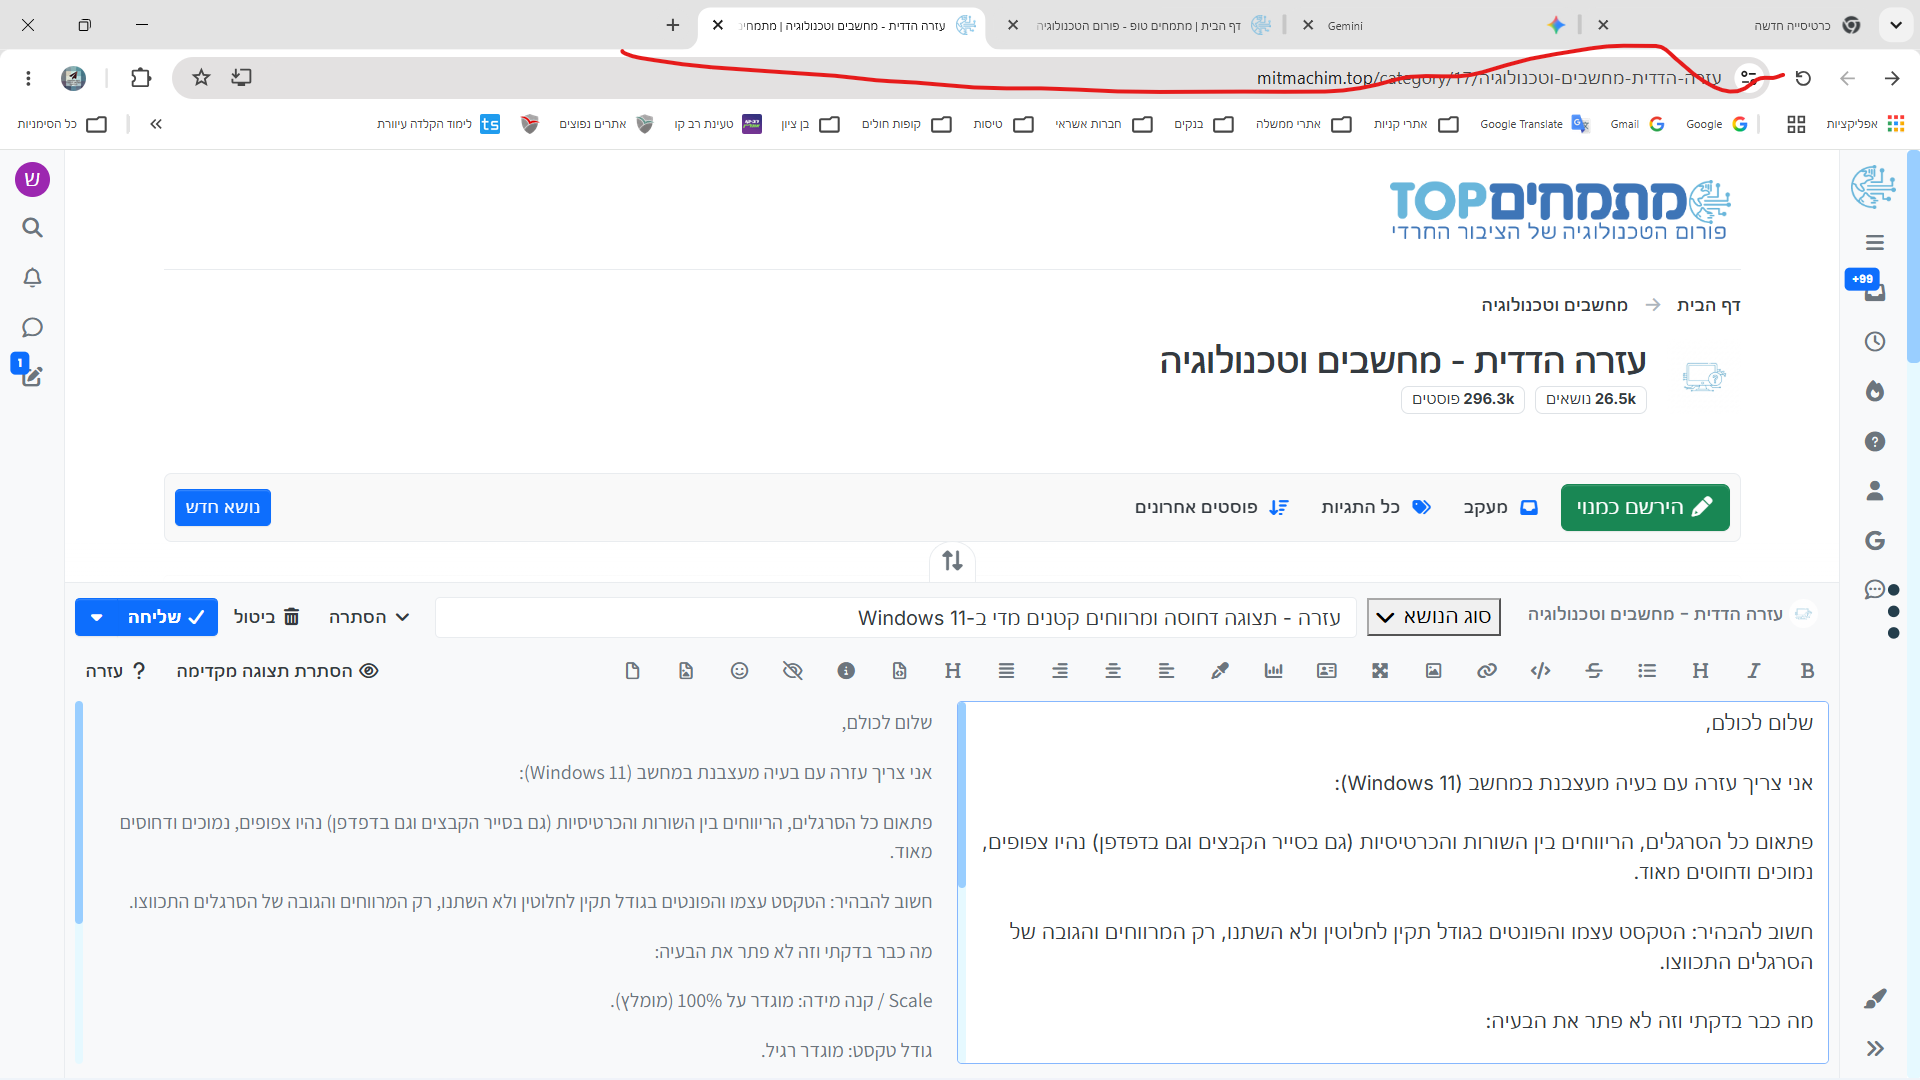Click the topic title input field
The image size is (1920, 1080).
pos(895,617)
